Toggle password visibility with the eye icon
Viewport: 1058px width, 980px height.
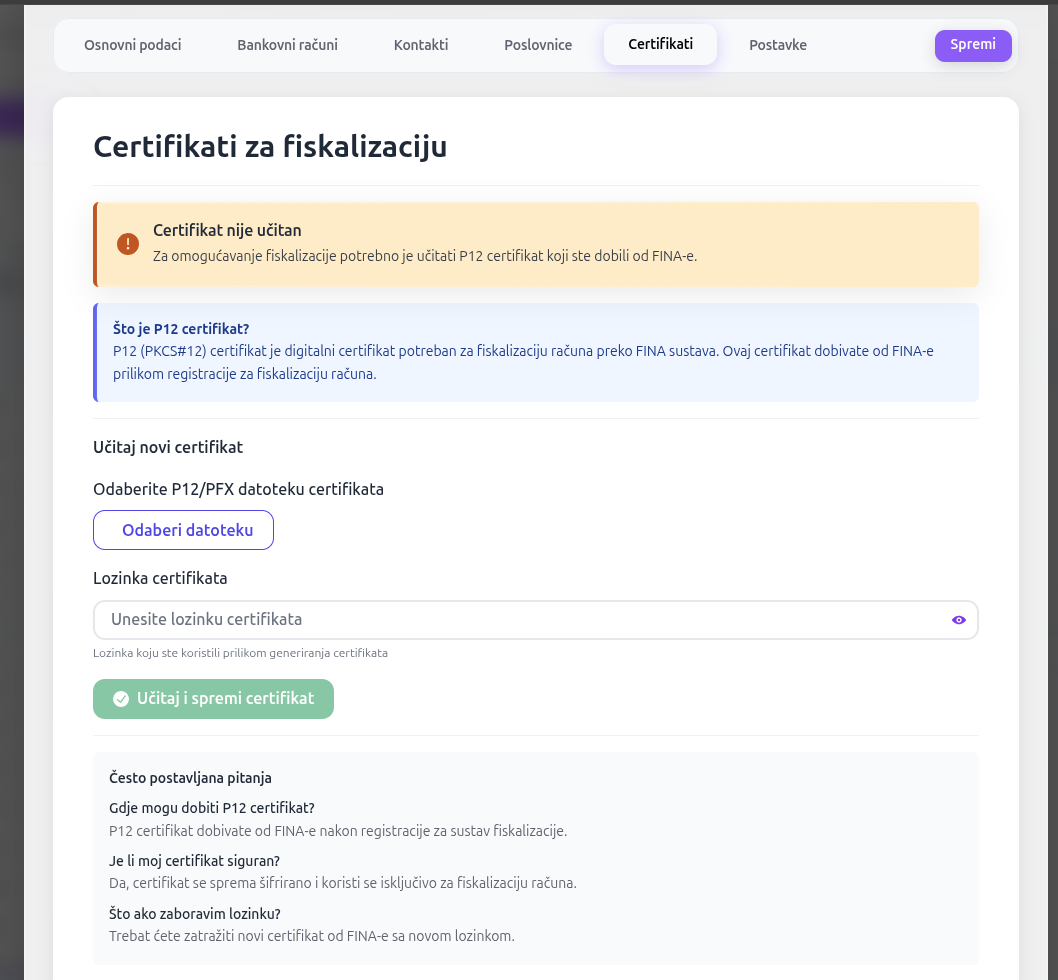point(958,620)
